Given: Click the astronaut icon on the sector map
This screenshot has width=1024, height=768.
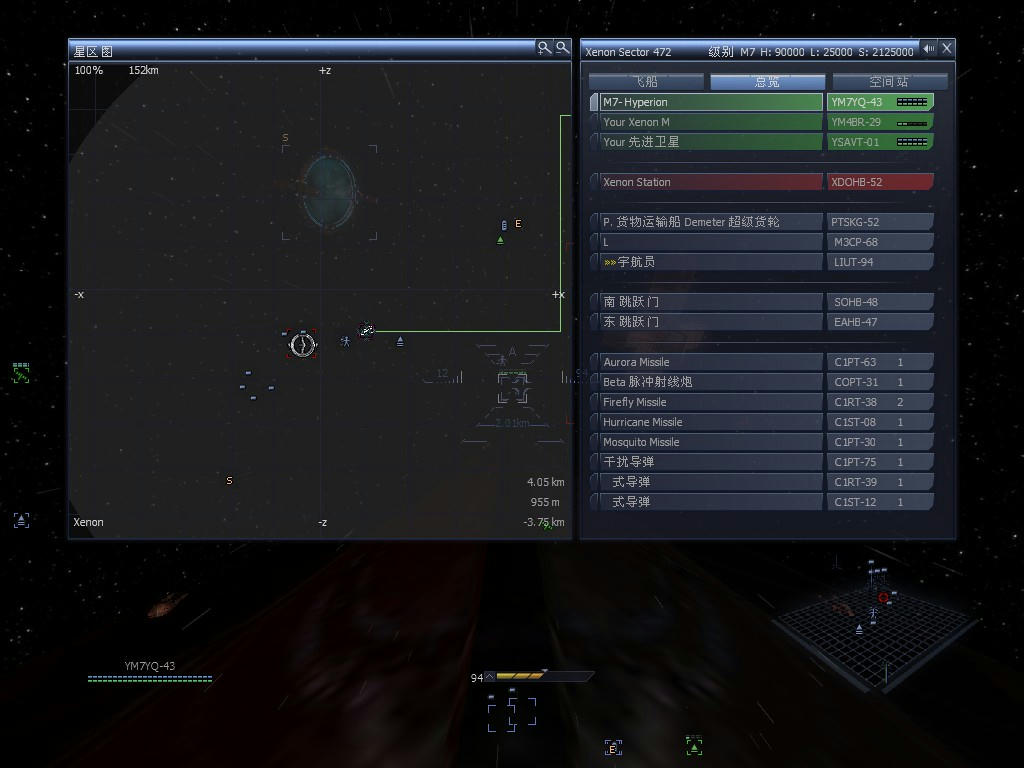Looking at the screenshot, I should pyautogui.click(x=345, y=342).
